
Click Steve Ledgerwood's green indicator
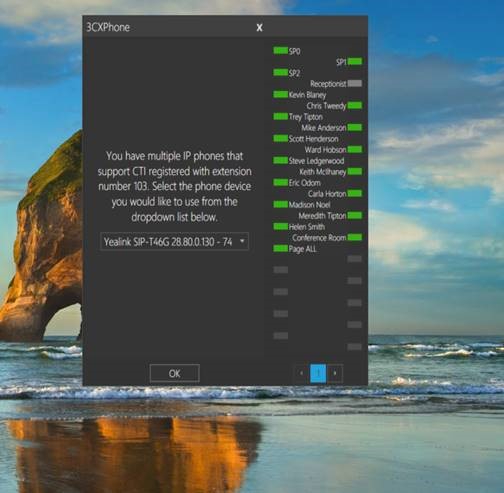(280, 161)
